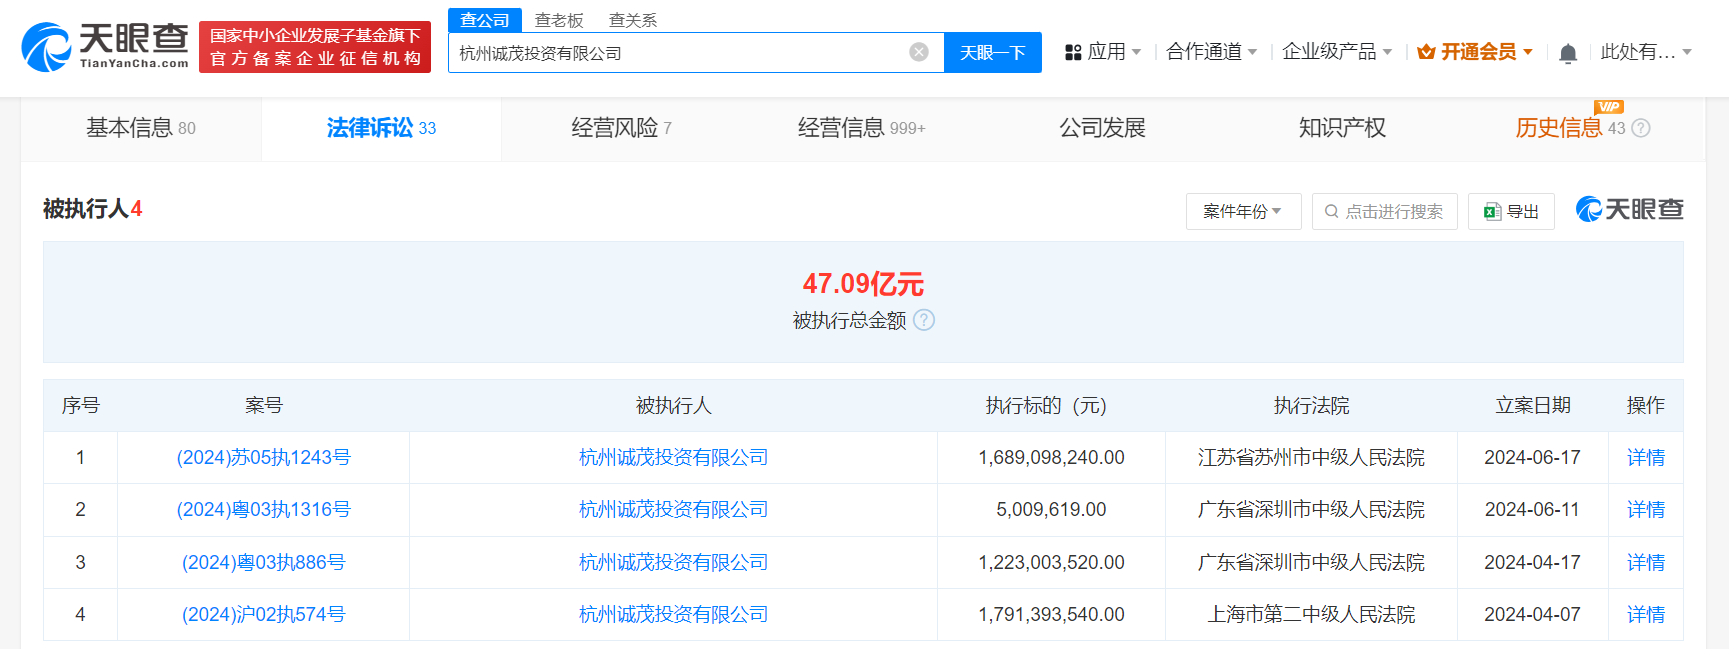1729x649 pixels.
Task: Switch to 查老板 search tab
Action: pos(559,20)
